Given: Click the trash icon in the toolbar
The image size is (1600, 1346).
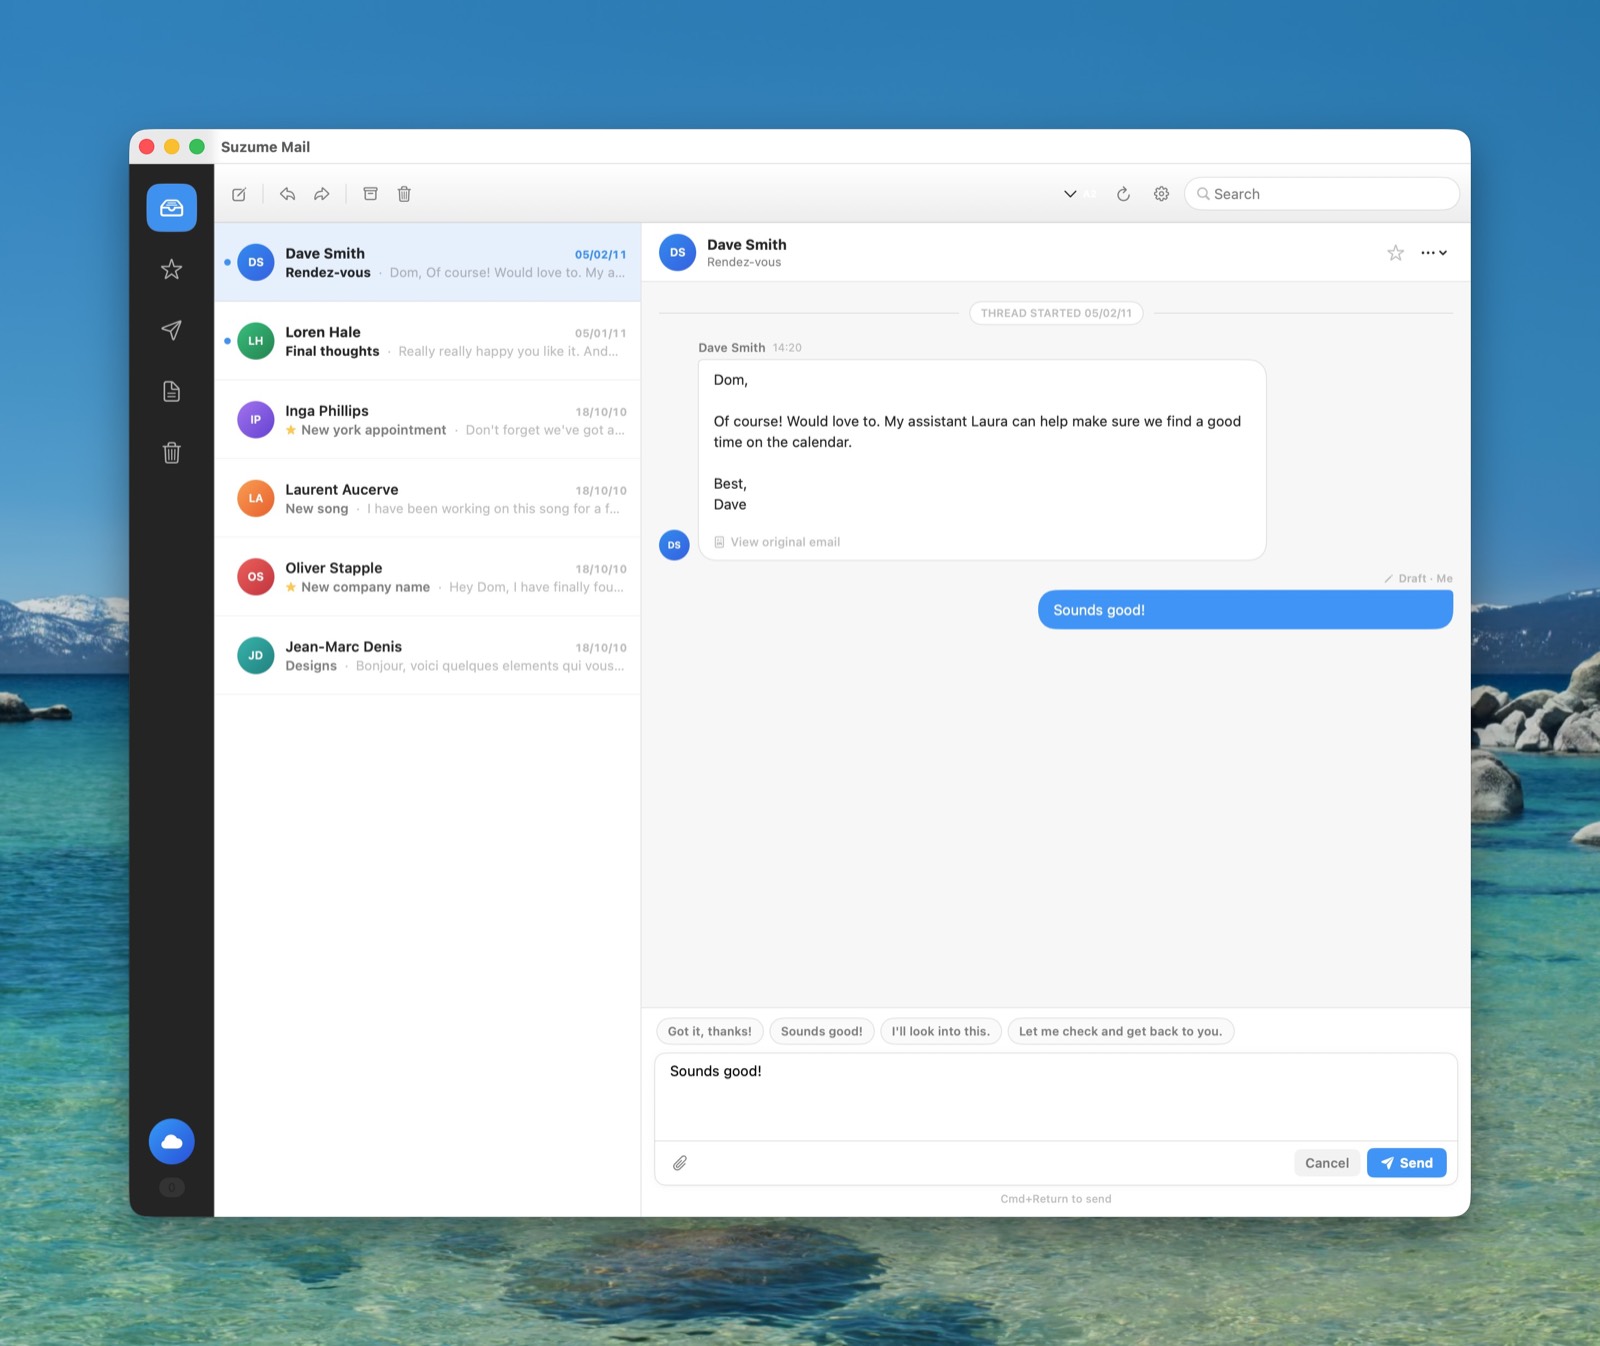Looking at the screenshot, I should click(x=404, y=194).
